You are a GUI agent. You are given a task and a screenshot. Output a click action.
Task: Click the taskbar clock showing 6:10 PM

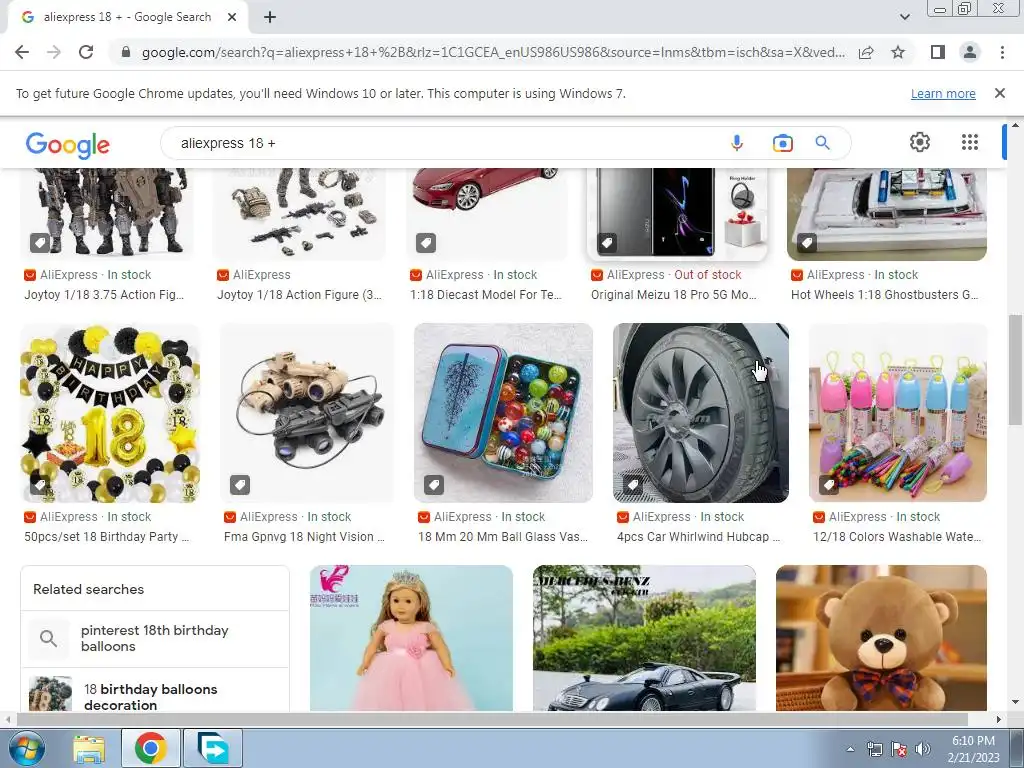(973, 749)
